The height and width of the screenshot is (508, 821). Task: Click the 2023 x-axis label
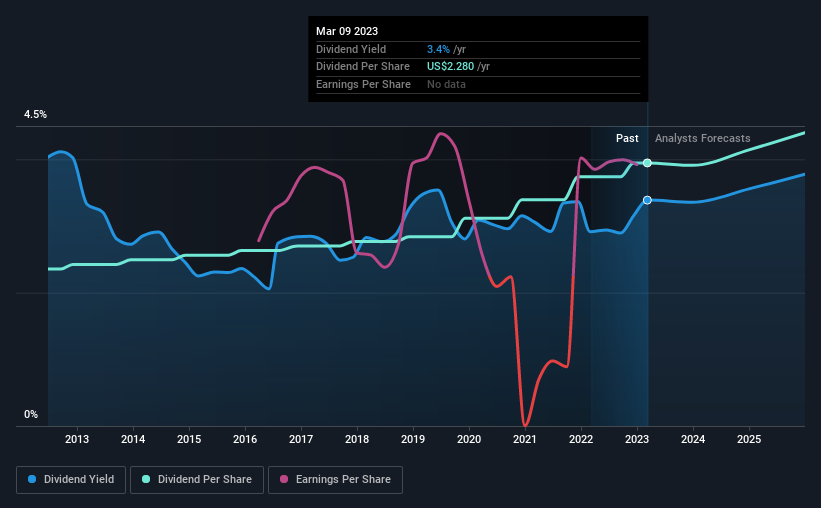tap(637, 439)
